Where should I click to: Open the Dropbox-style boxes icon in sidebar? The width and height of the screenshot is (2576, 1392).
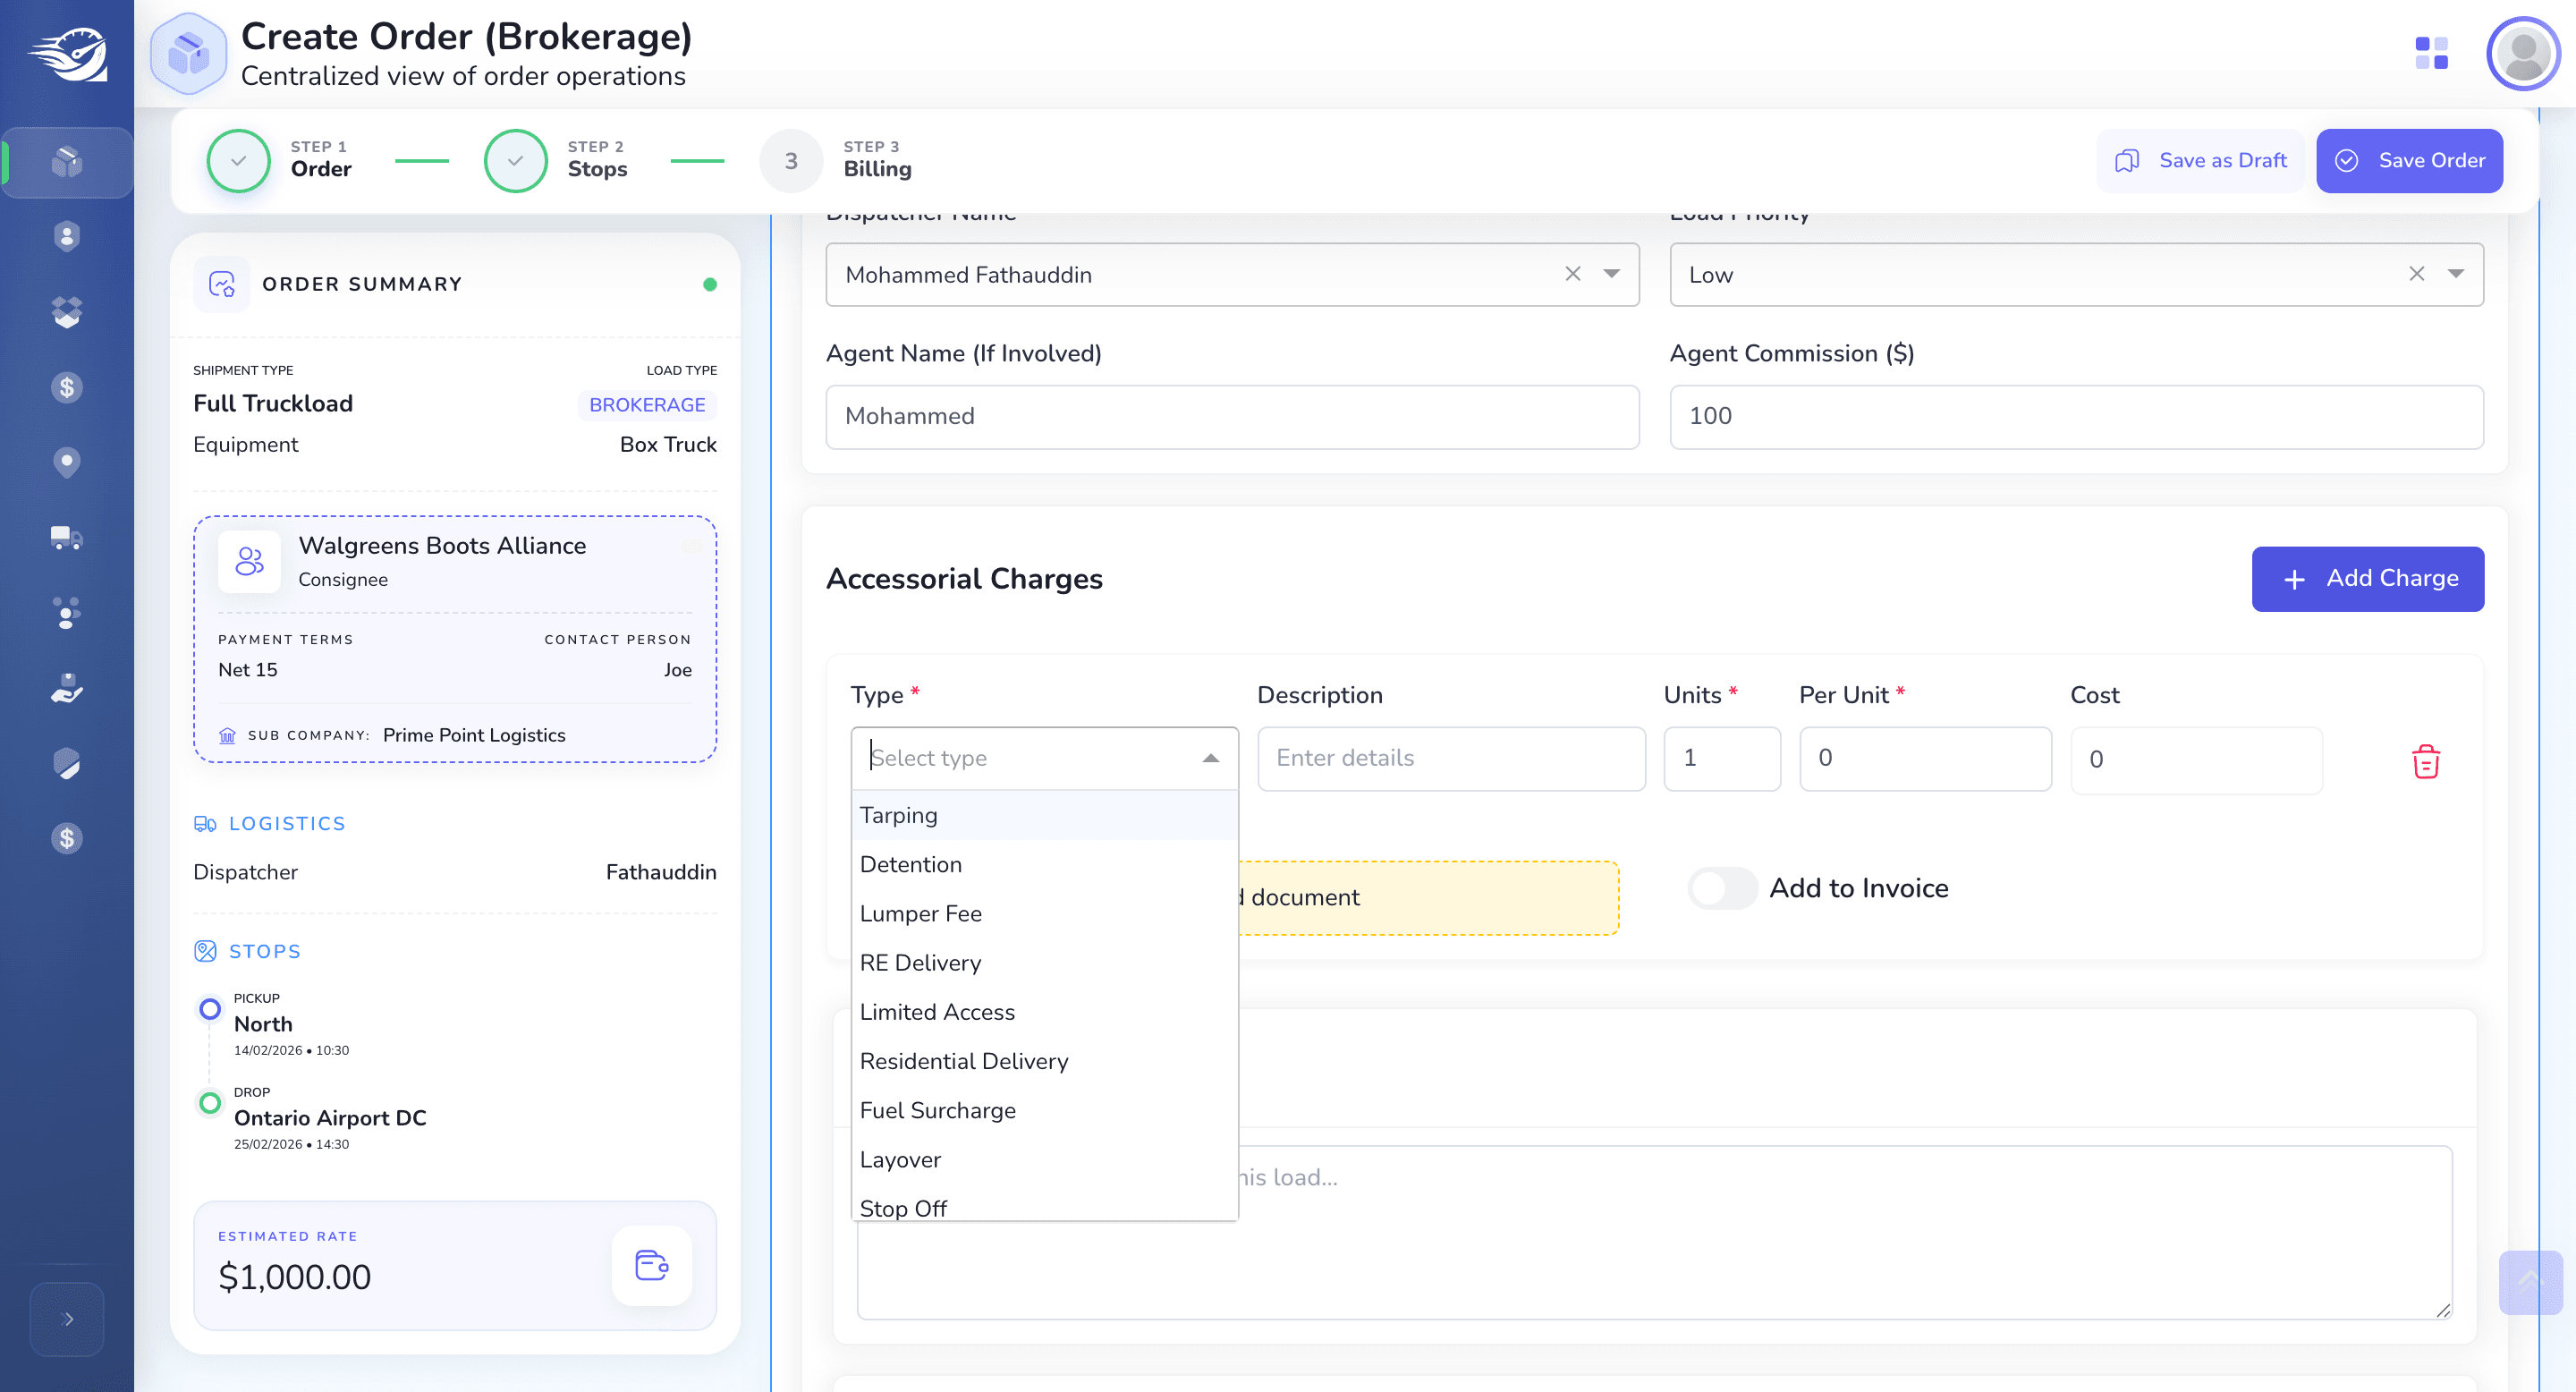coord(66,312)
